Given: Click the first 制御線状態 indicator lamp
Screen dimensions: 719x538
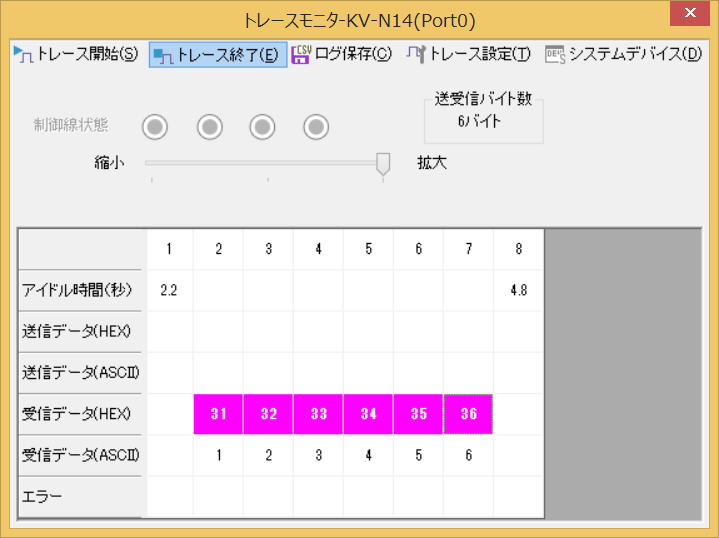Looking at the screenshot, I should [x=155, y=127].
